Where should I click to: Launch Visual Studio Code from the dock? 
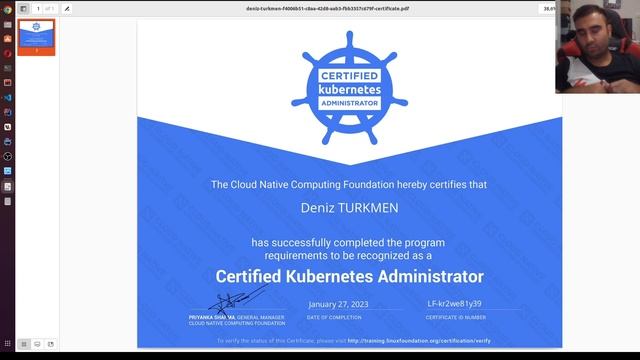tap(7, 98)
